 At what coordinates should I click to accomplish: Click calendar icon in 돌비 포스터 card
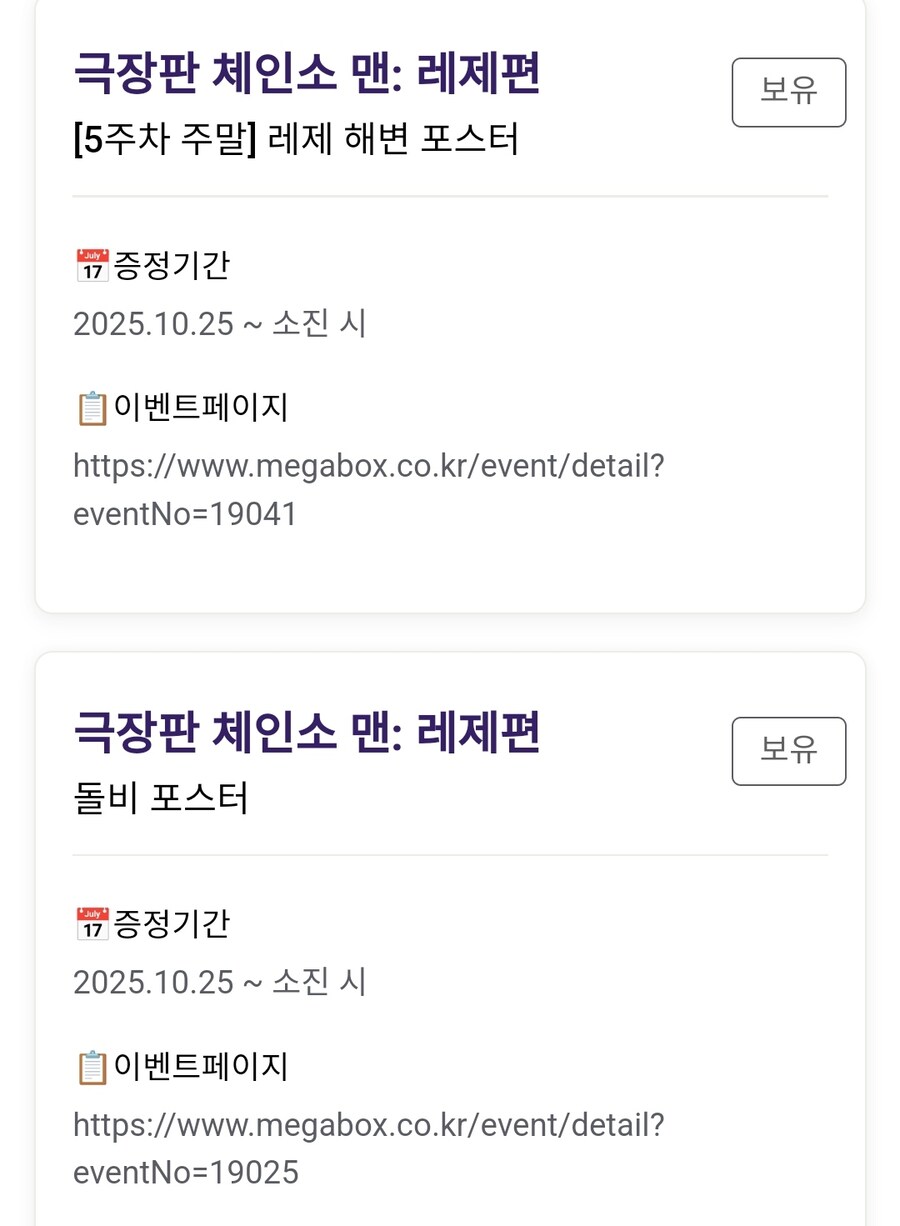[92, 924]
